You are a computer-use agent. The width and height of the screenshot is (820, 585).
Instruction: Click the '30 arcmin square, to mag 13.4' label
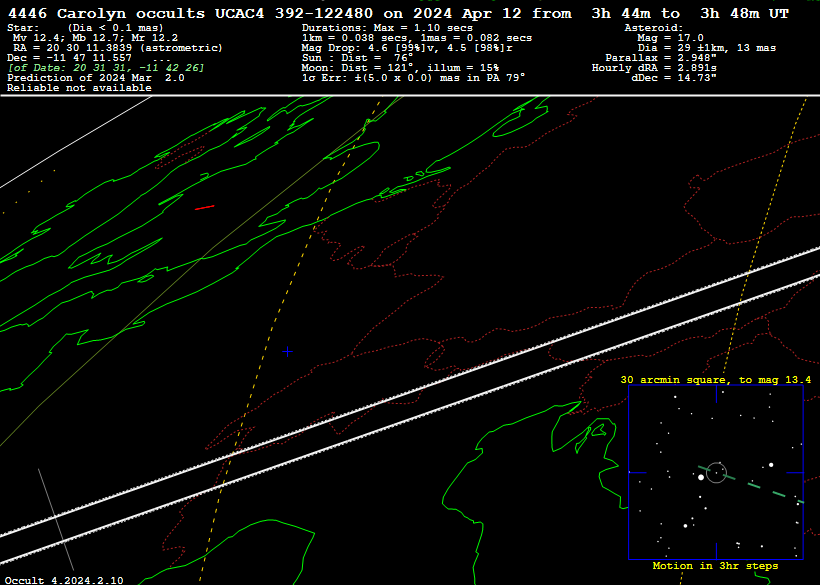coord(716,380)
